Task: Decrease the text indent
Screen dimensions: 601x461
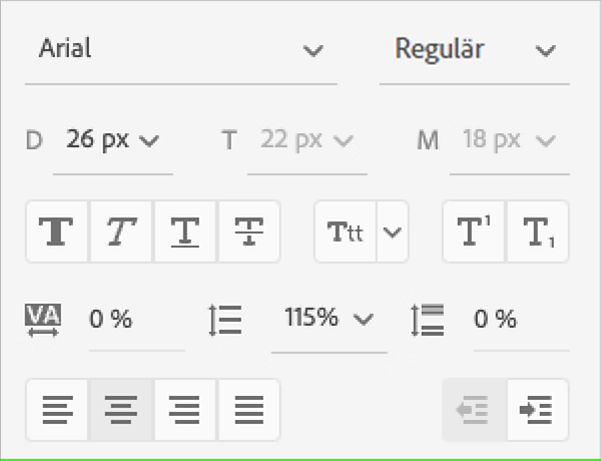Action: coord(474,410)
